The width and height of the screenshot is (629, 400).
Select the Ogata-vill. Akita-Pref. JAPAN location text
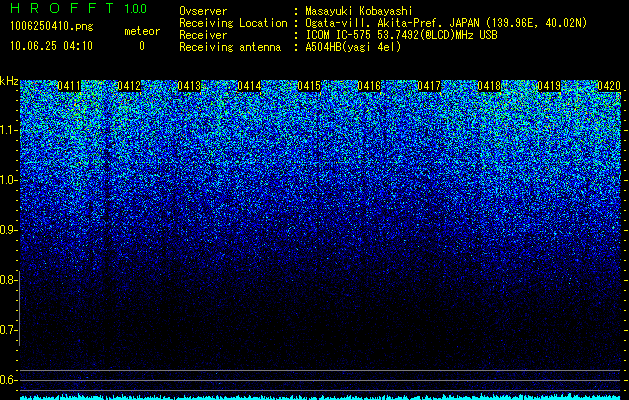point(446,23)
